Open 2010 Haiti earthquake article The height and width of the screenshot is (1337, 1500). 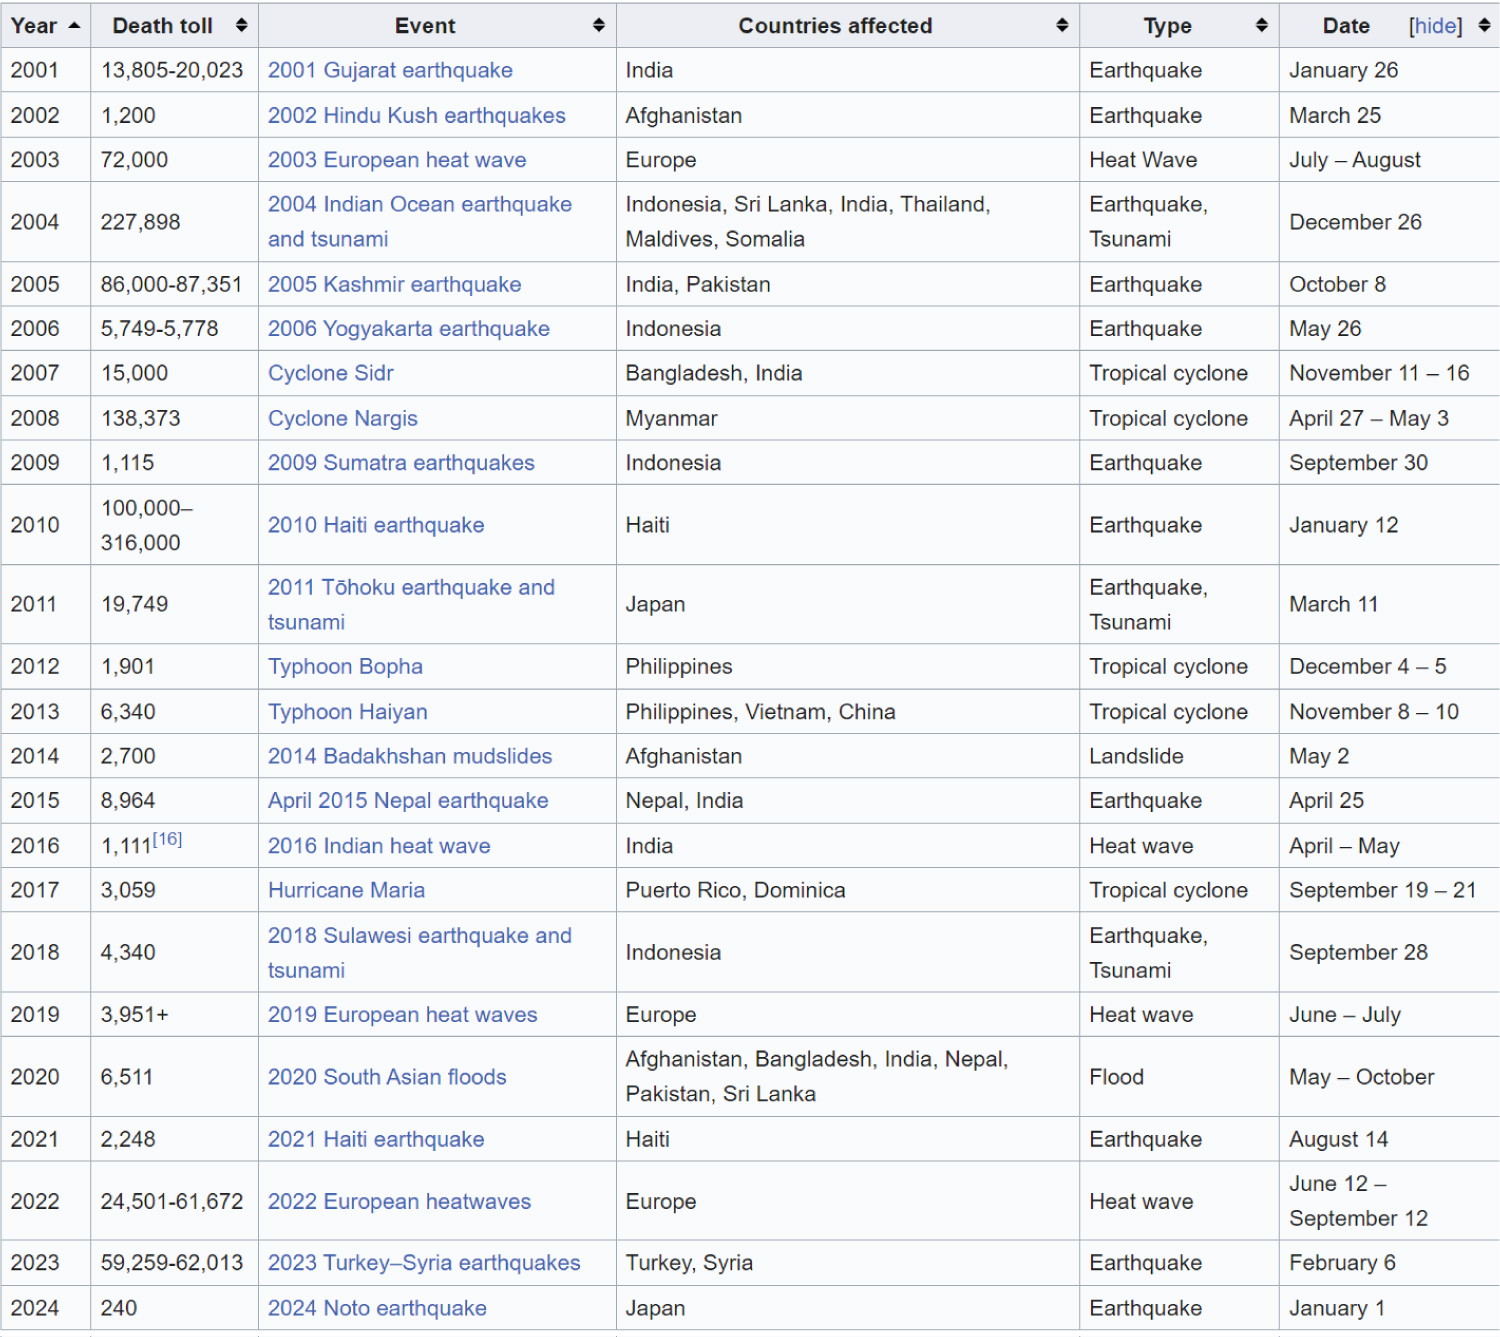click(376, 525)
